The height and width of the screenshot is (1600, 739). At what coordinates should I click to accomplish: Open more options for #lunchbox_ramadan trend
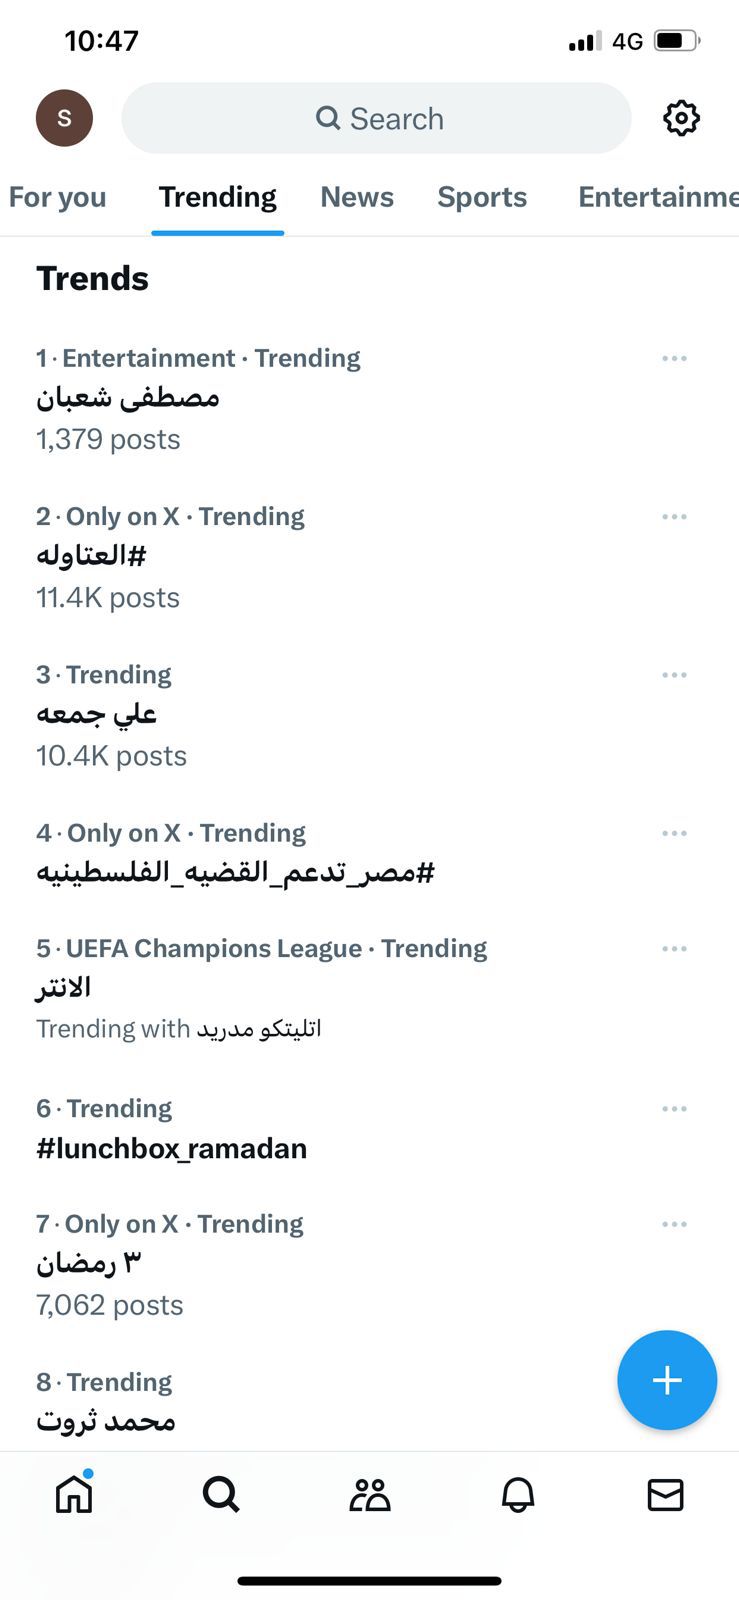coord(674,1108)
